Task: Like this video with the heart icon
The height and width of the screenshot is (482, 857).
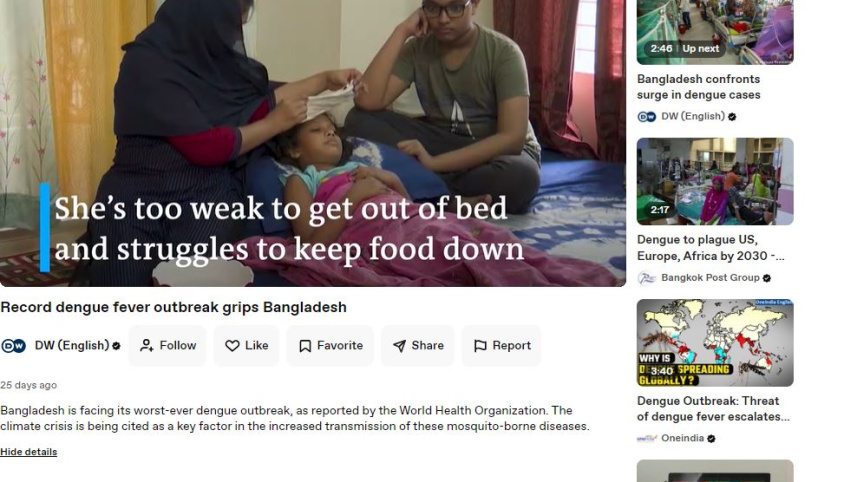Action: click(246, 345)
